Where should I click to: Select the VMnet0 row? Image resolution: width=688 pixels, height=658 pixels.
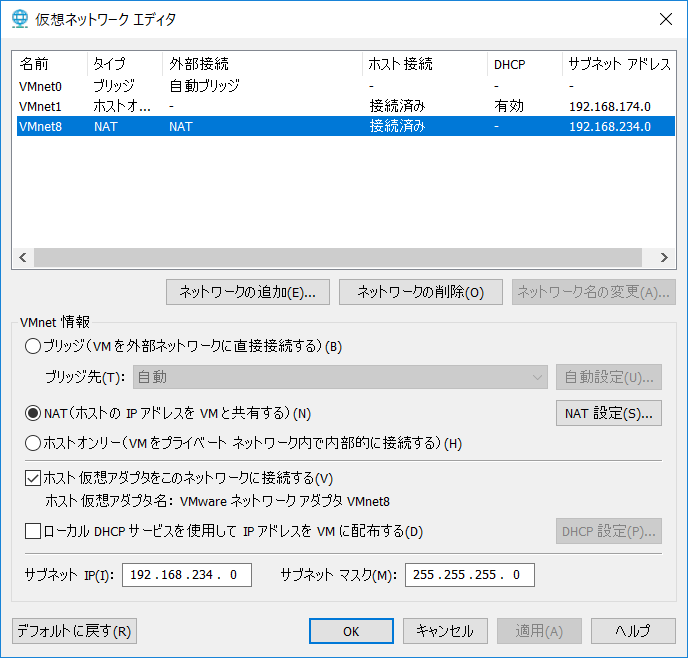(x=346, y=86)
